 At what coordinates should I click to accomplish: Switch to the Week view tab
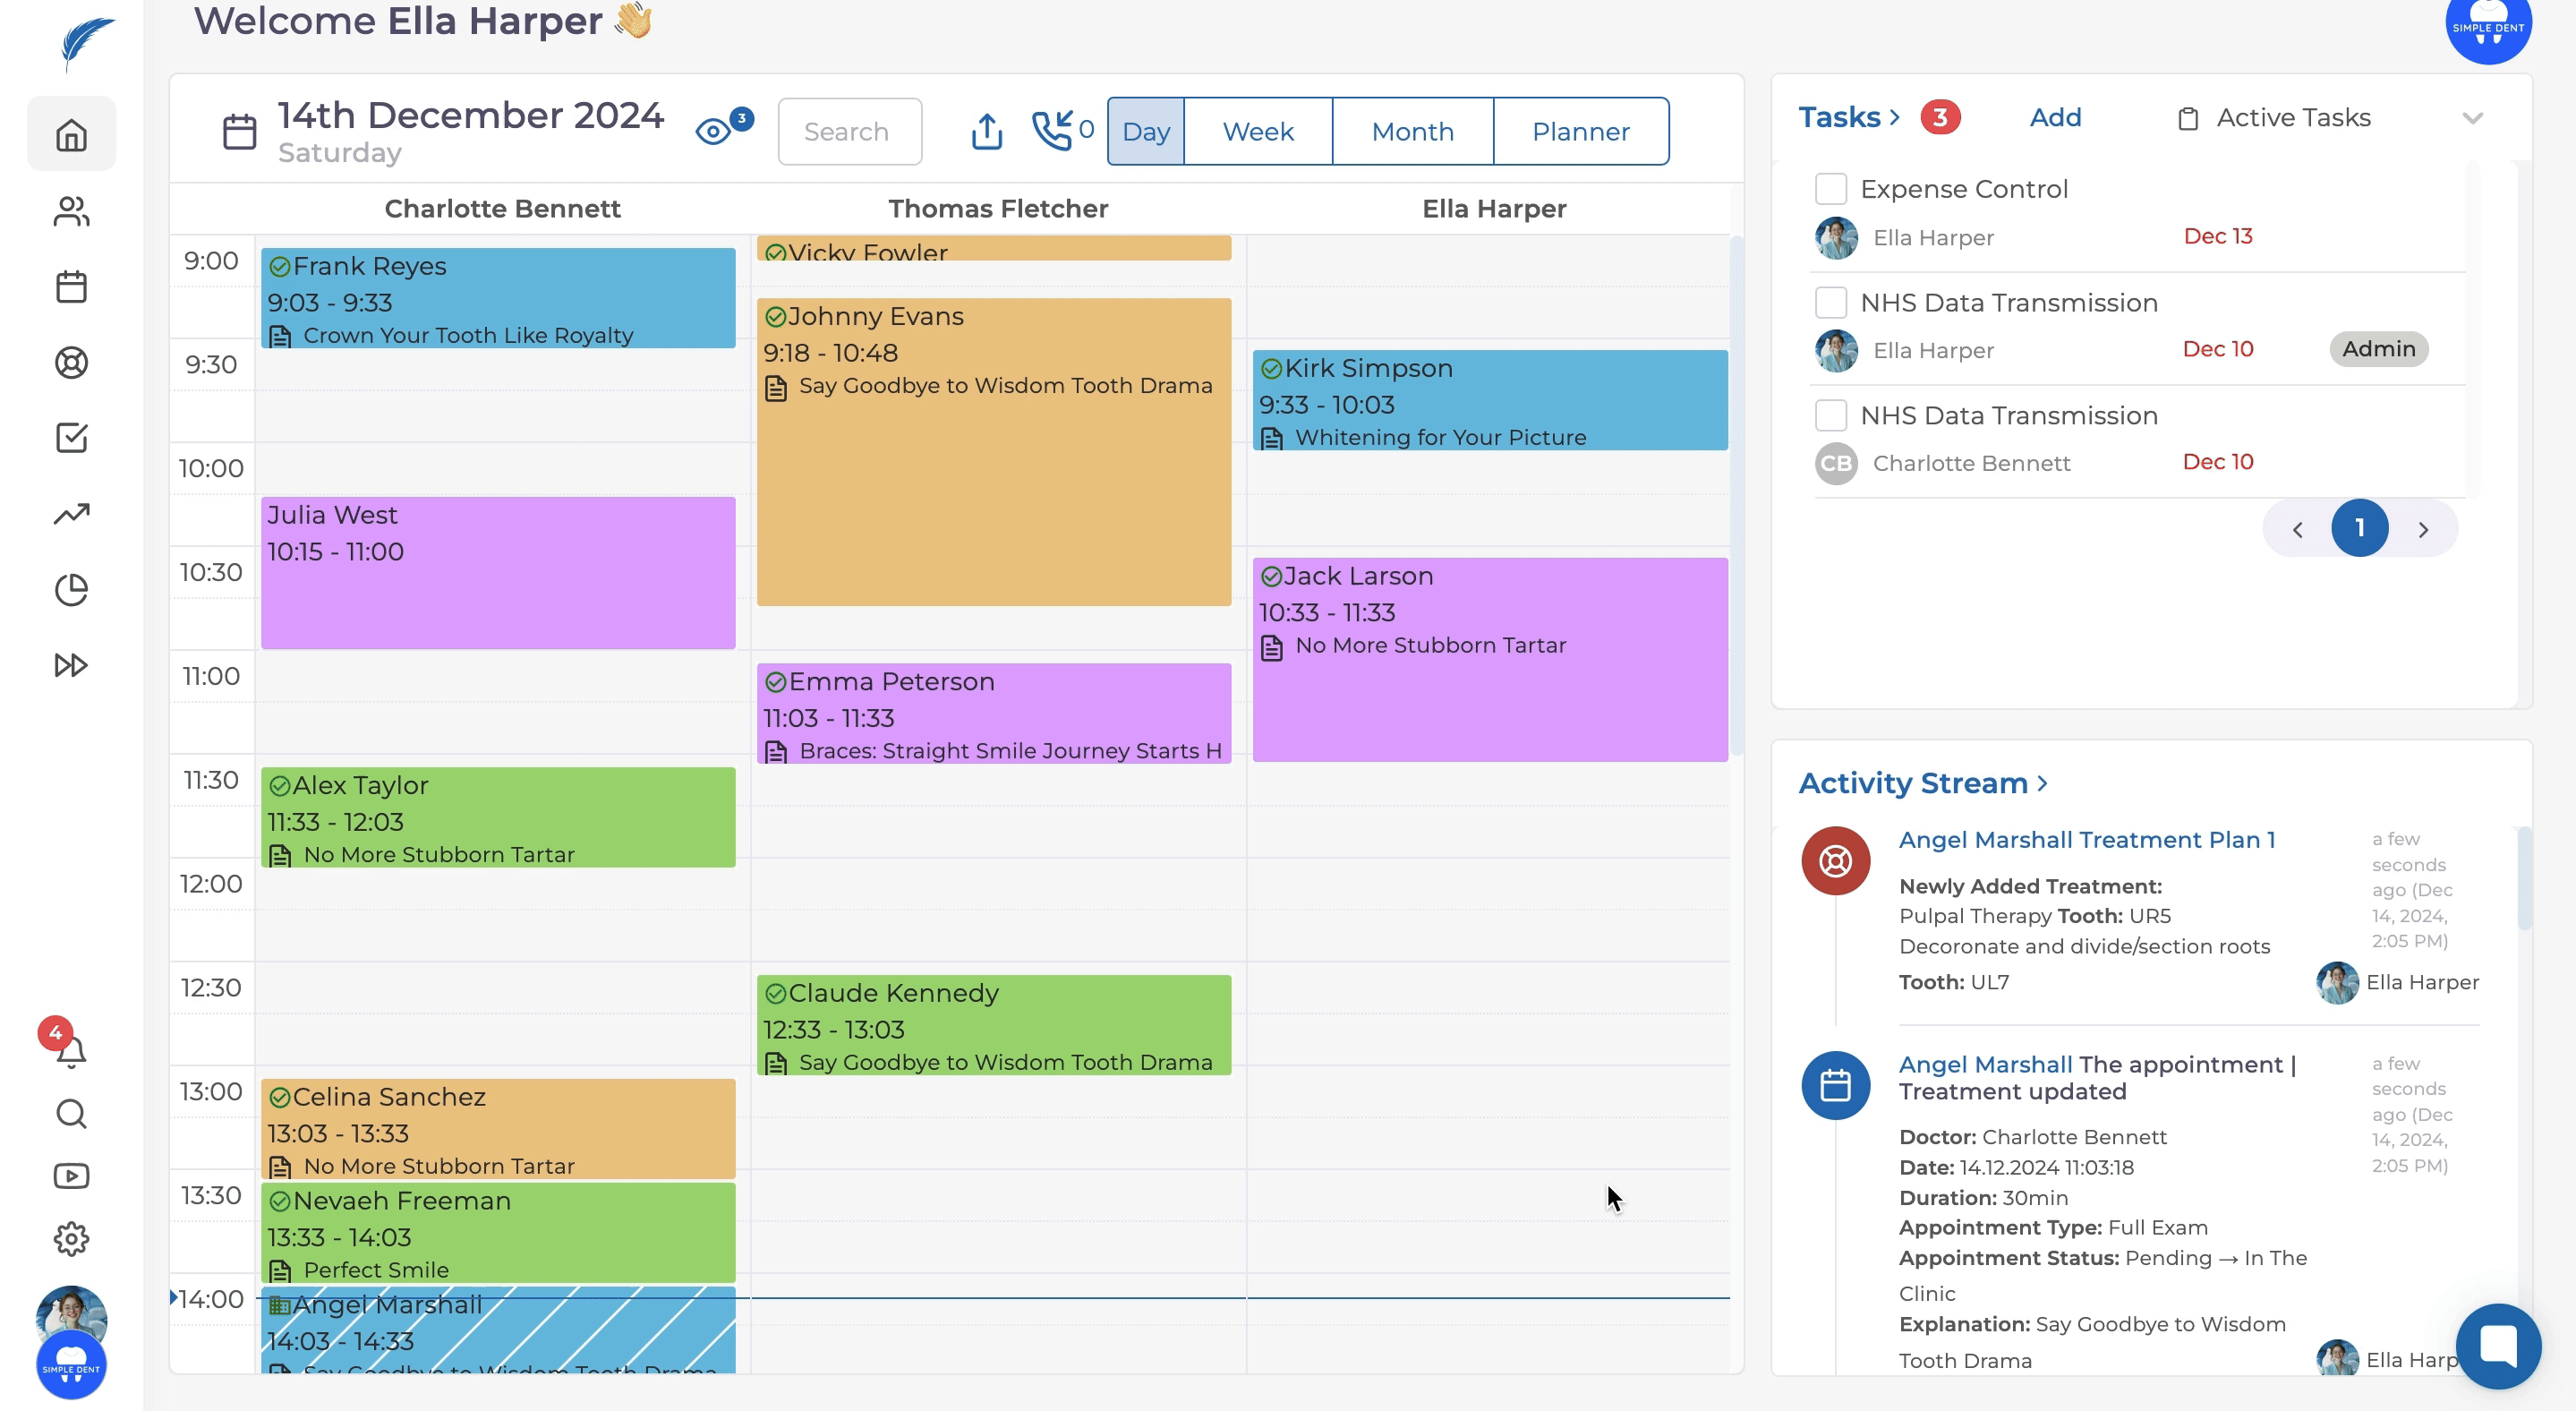[1257, 131]
